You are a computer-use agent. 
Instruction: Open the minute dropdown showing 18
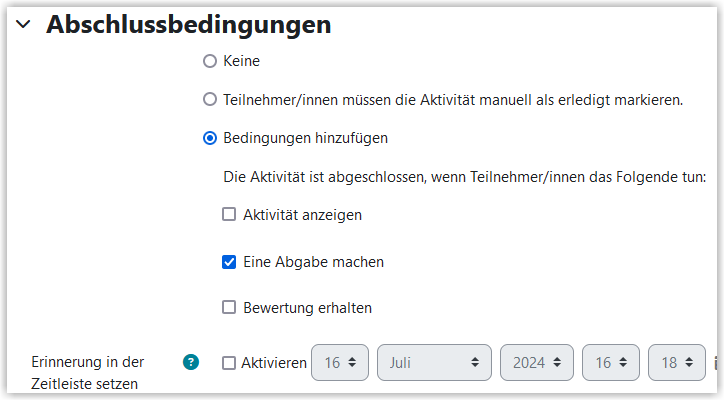(677, 363)
